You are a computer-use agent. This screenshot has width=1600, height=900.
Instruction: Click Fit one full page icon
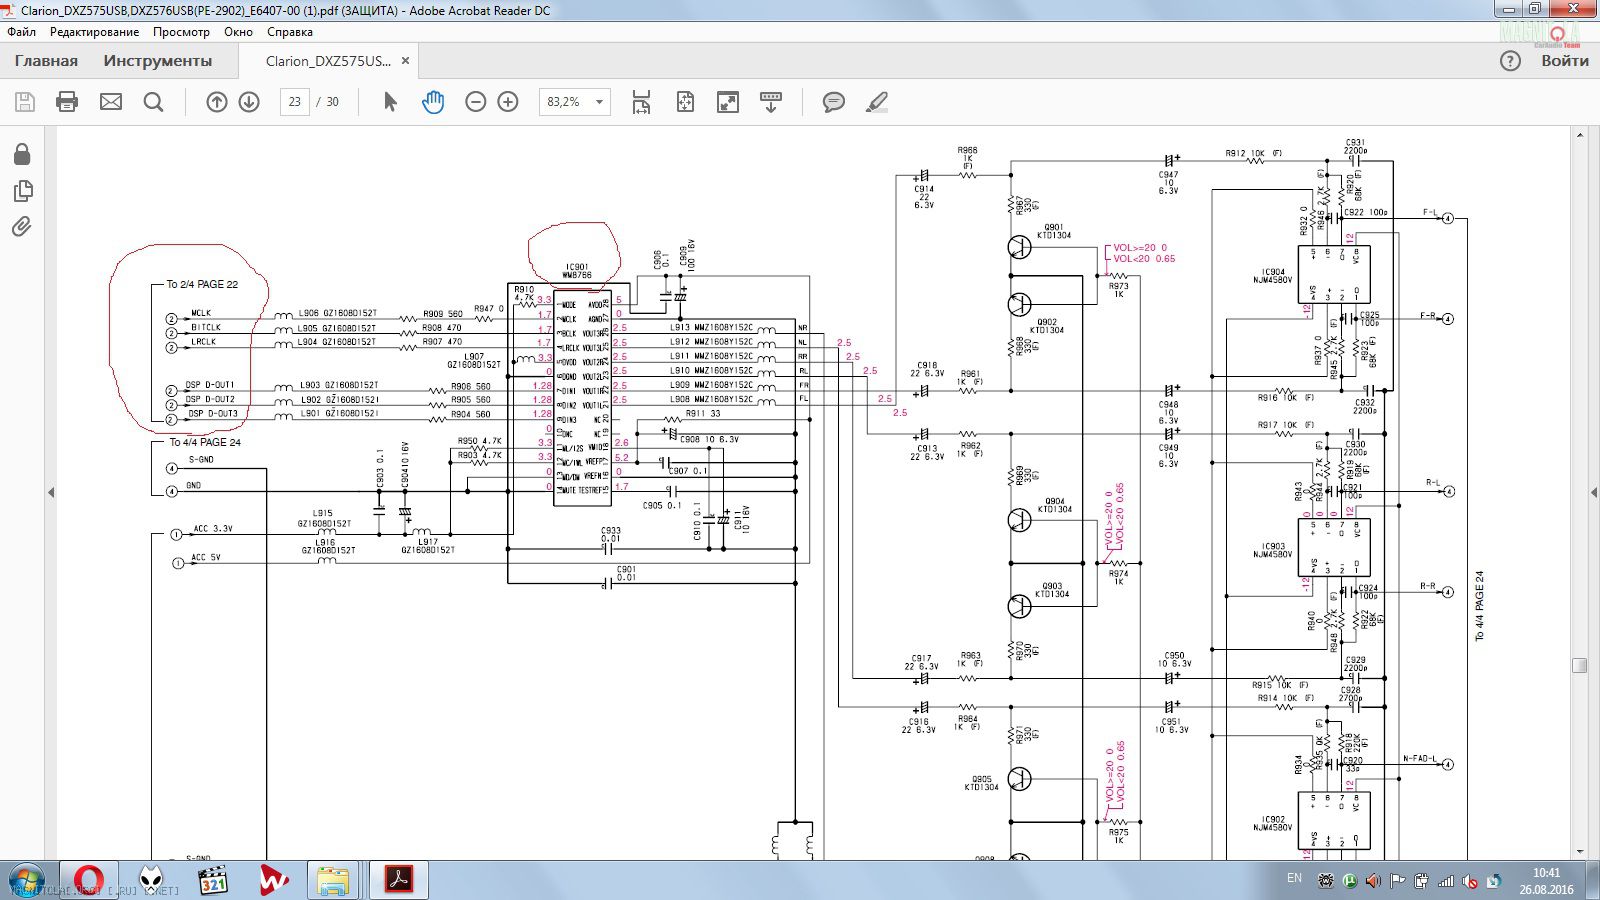pos(685,102)
